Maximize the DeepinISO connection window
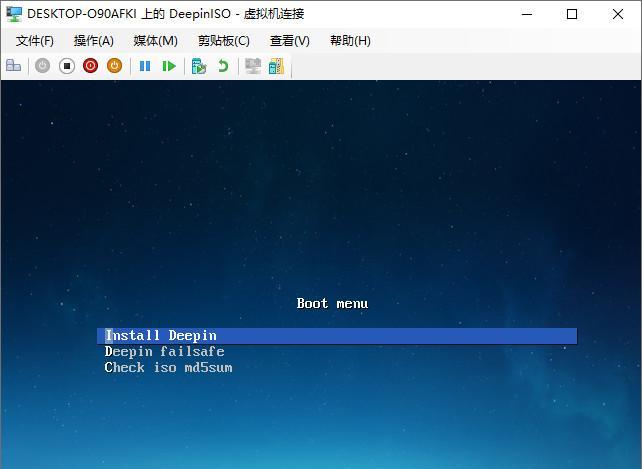Viewport: 642px width, 469px height. pos(572,14)
